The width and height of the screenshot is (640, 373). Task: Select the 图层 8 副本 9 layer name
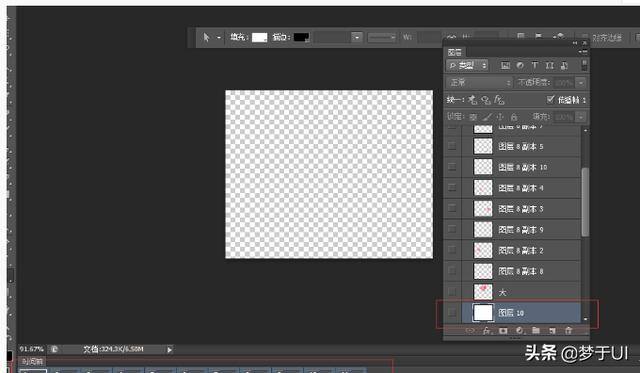coord(521,230)
